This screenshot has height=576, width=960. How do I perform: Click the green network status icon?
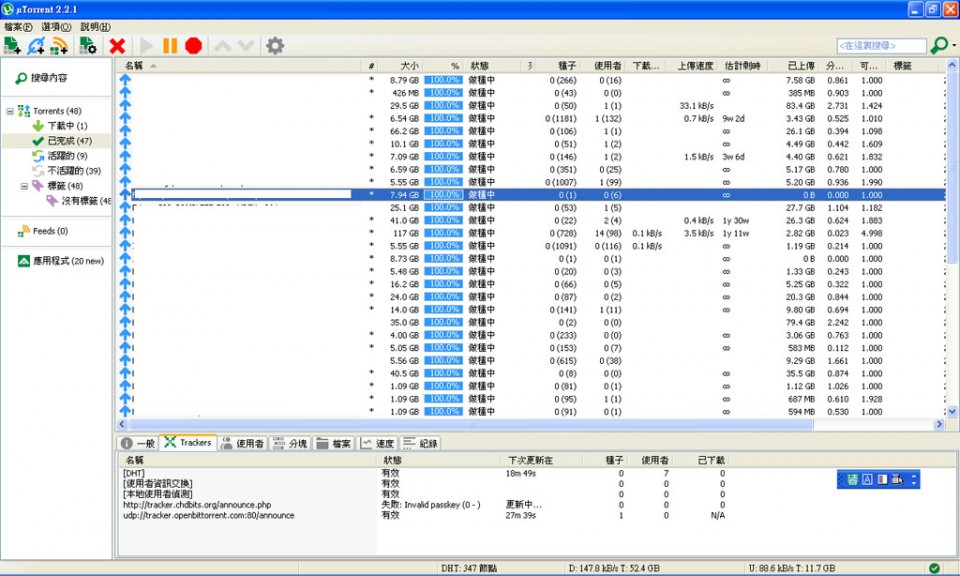[x=934, y=568]
